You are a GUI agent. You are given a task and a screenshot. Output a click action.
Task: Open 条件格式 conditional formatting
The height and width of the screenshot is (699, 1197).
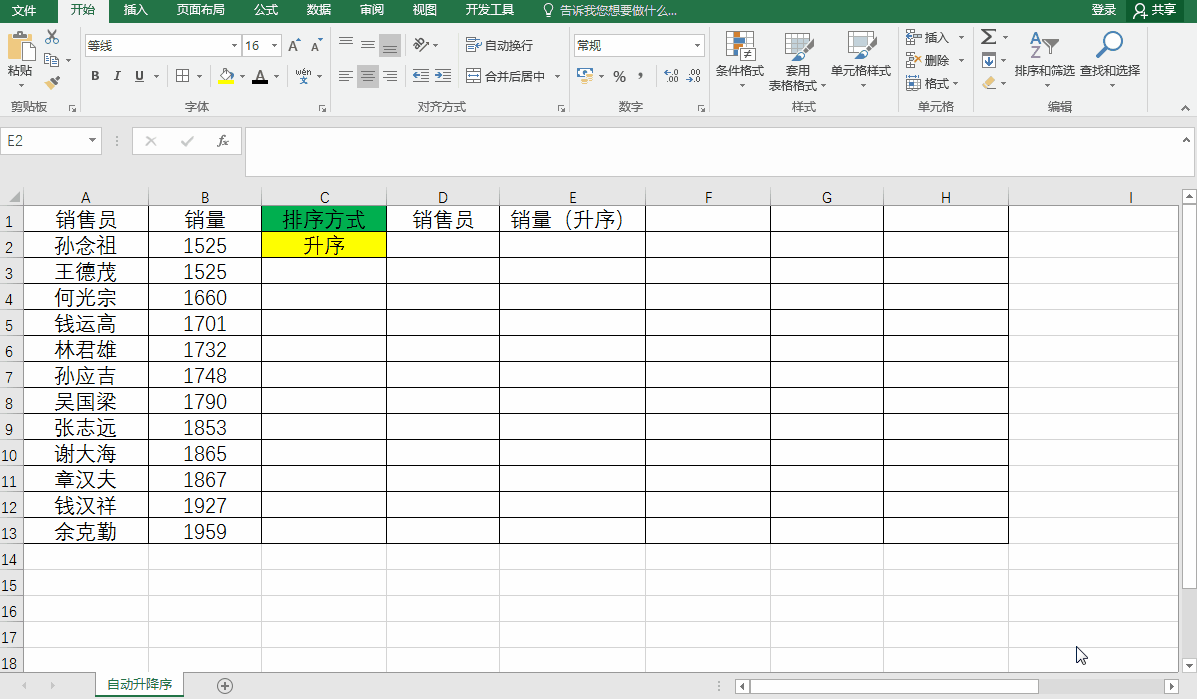(x=740, y=60)
